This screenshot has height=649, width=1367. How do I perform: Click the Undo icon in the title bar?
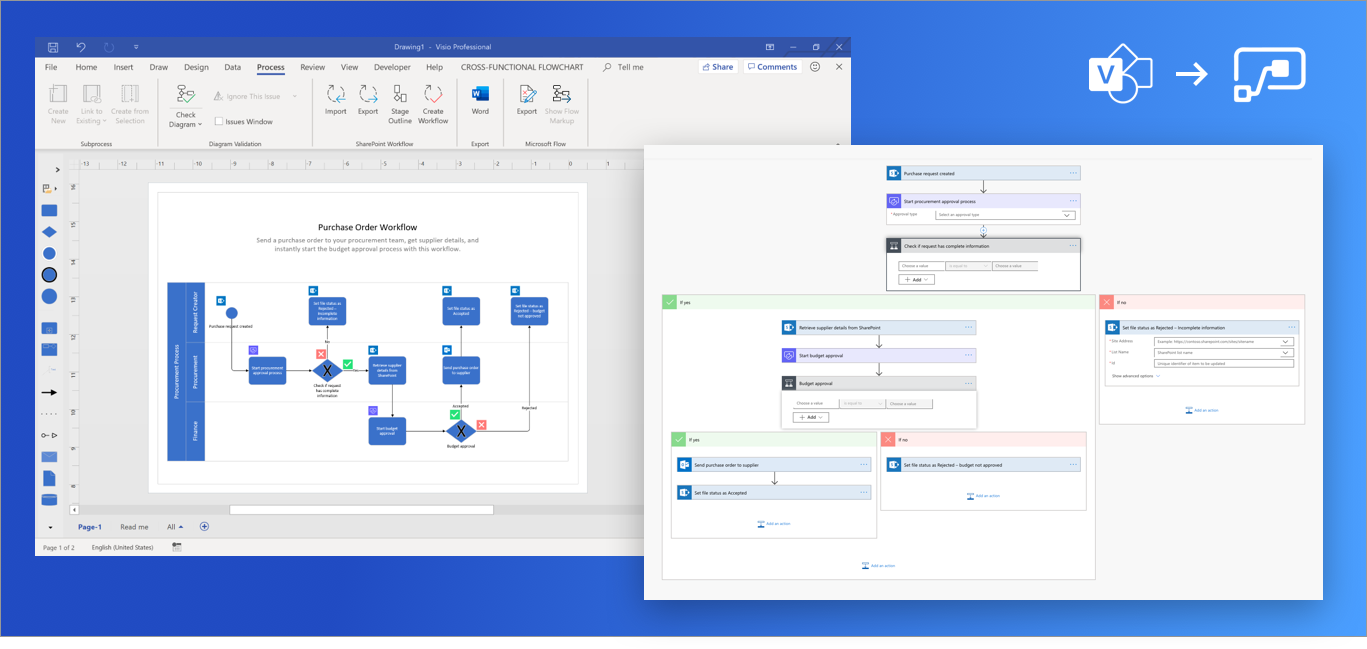click(x=79, y=46)
